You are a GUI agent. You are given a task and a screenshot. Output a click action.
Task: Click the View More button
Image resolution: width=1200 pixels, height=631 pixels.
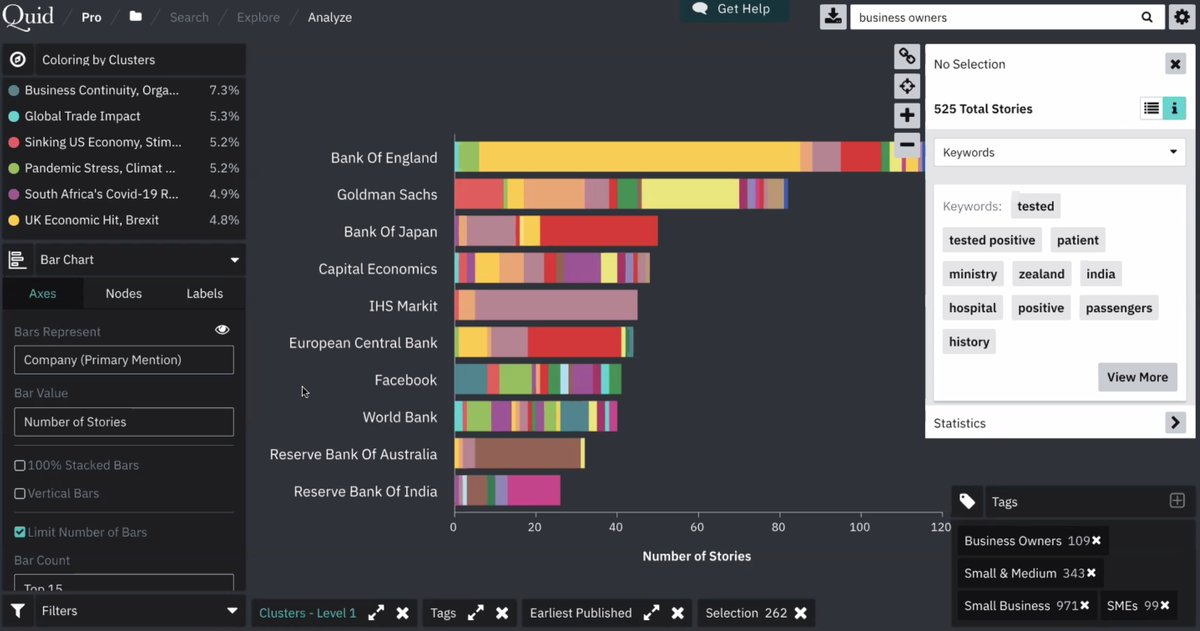tap(1137, 377)
